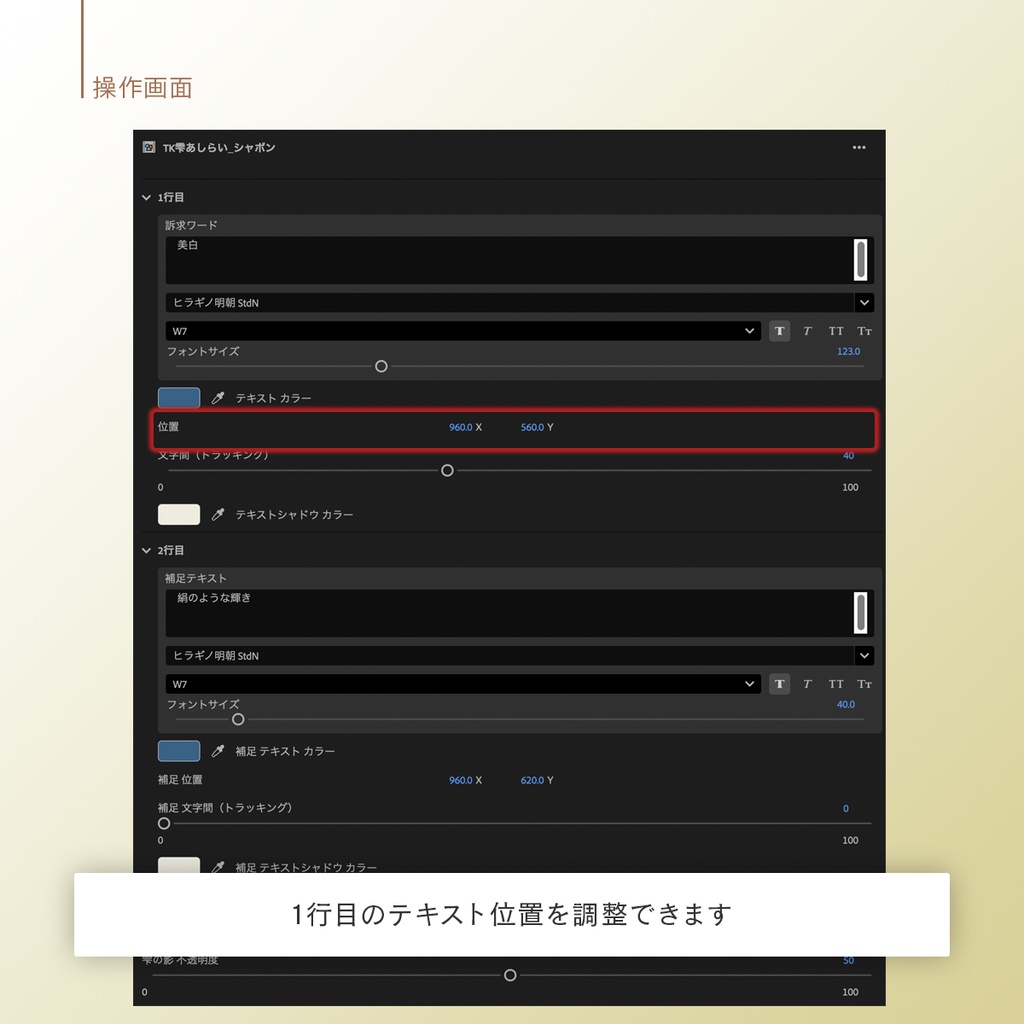Screen dimensions: 1024x1024
Task: Toggle all caps in 2行目 section
Action: coord(836,684)
